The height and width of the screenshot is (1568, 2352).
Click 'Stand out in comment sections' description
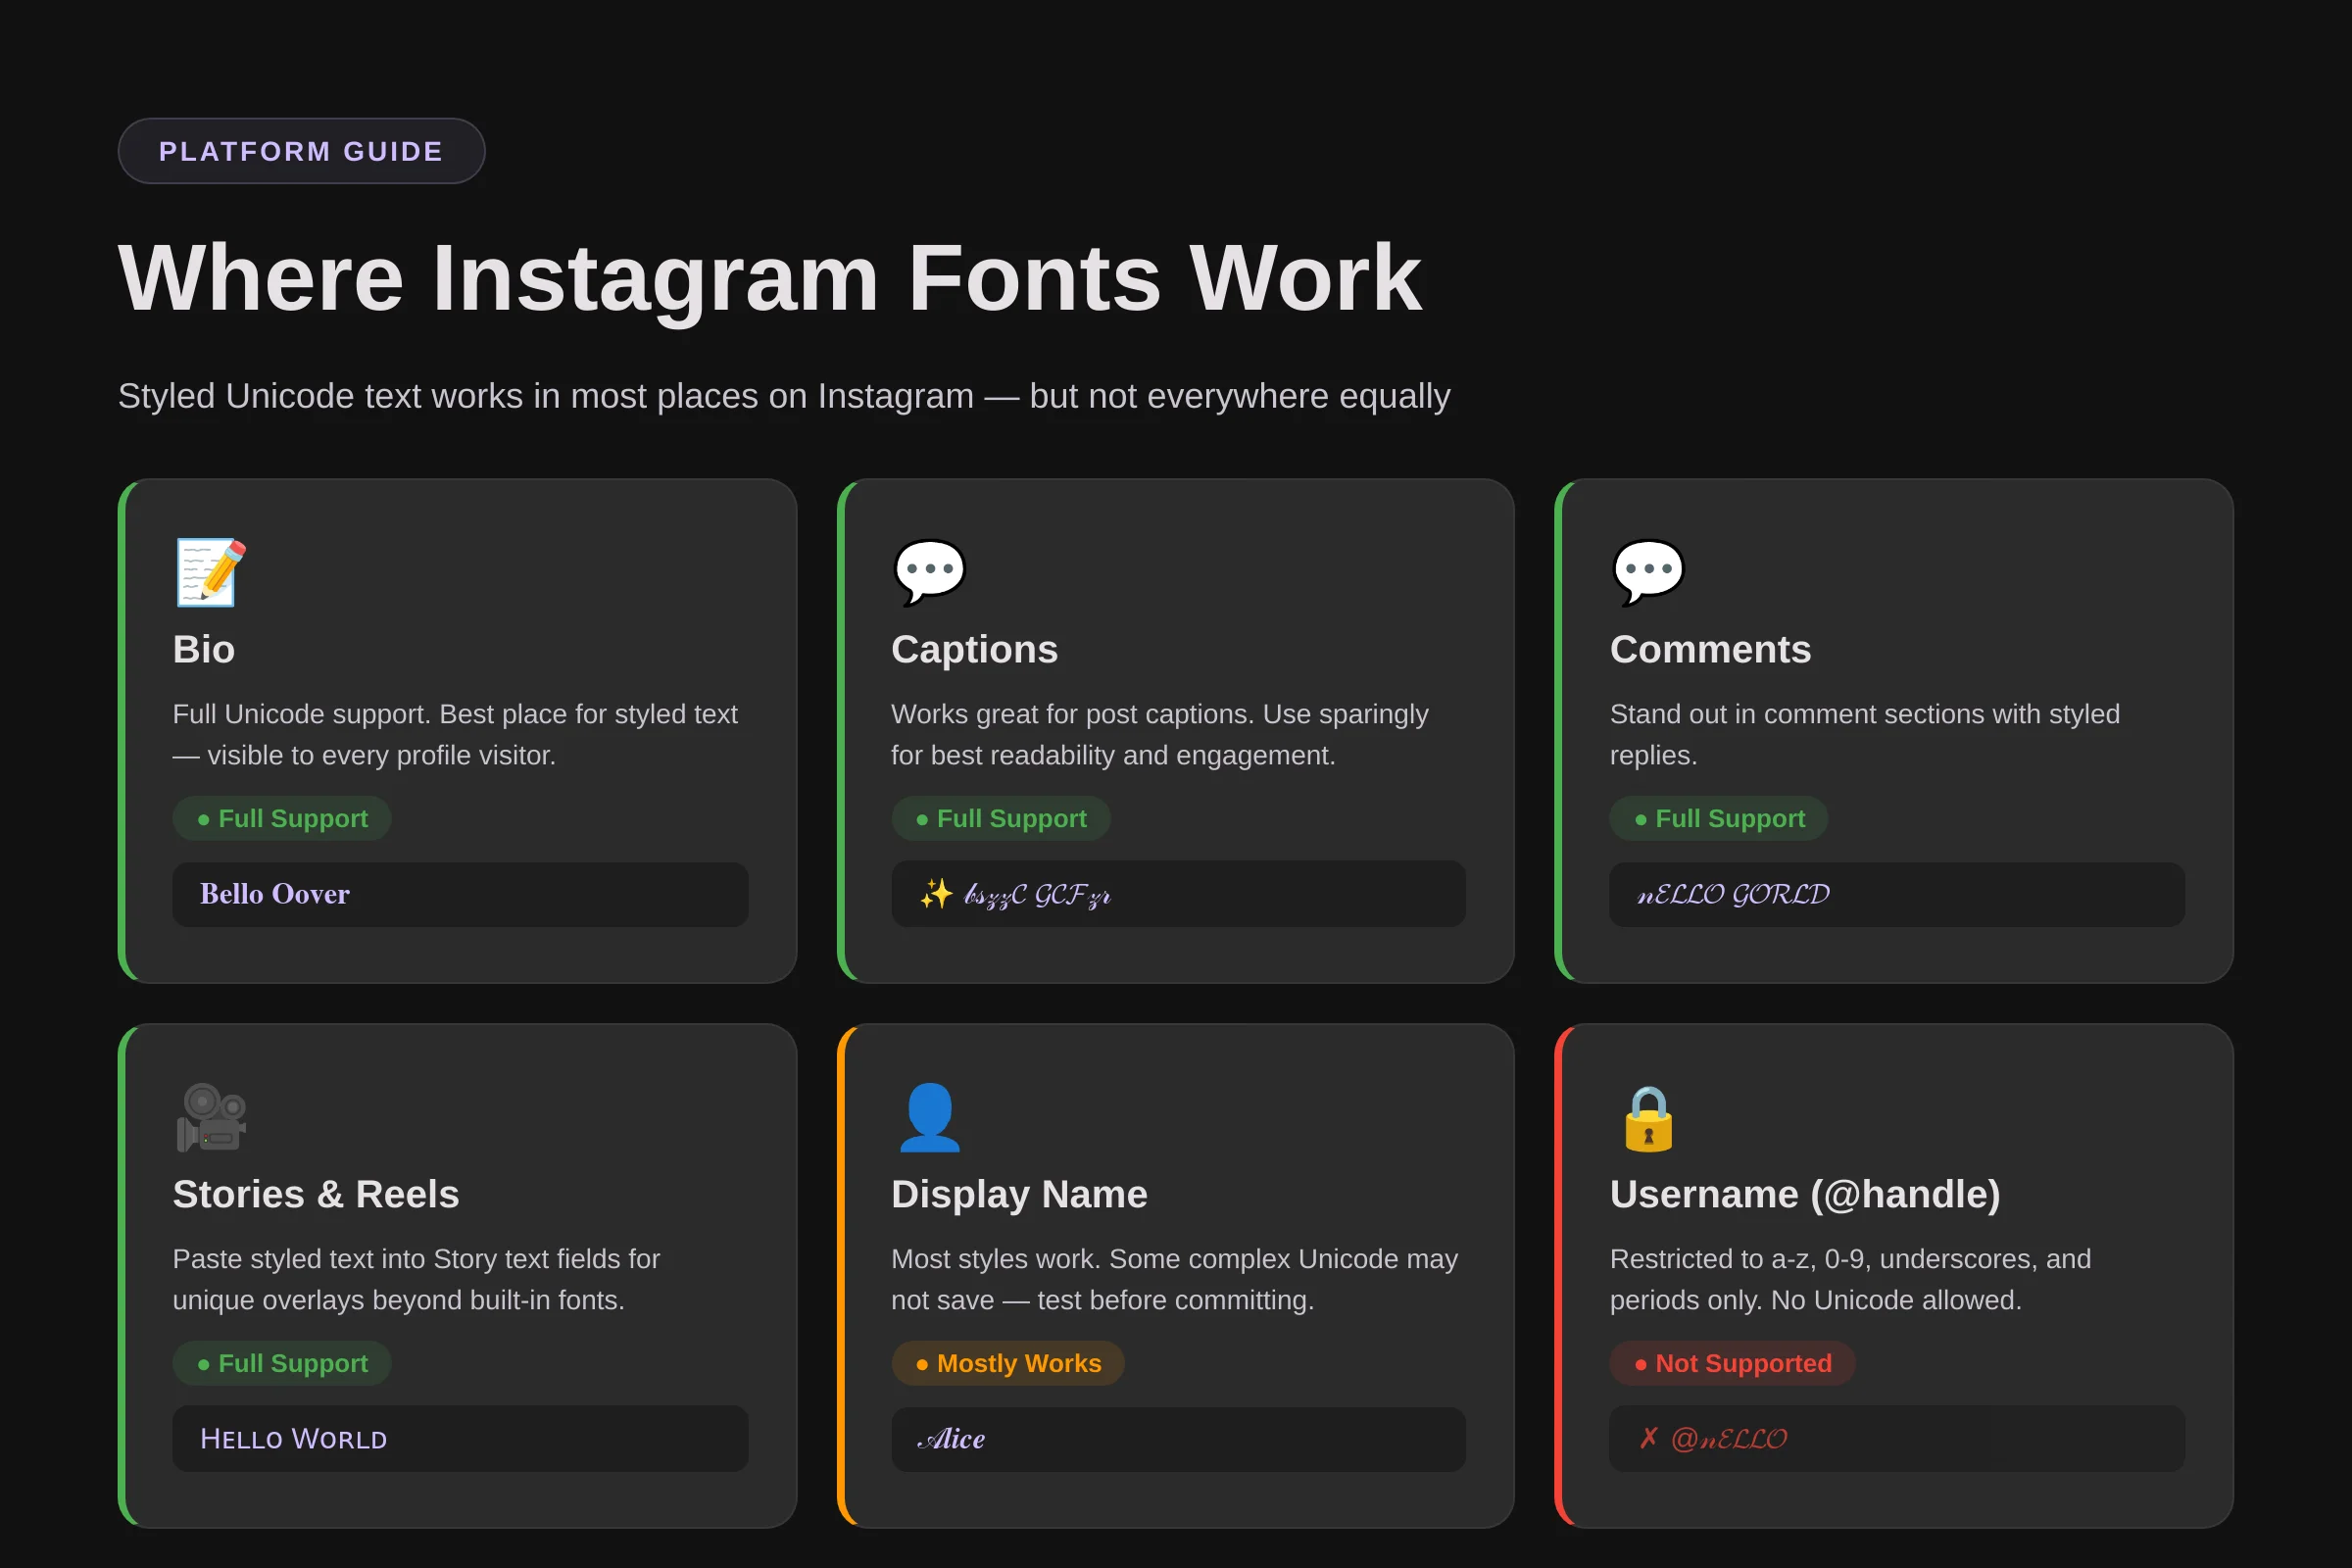1865,734
